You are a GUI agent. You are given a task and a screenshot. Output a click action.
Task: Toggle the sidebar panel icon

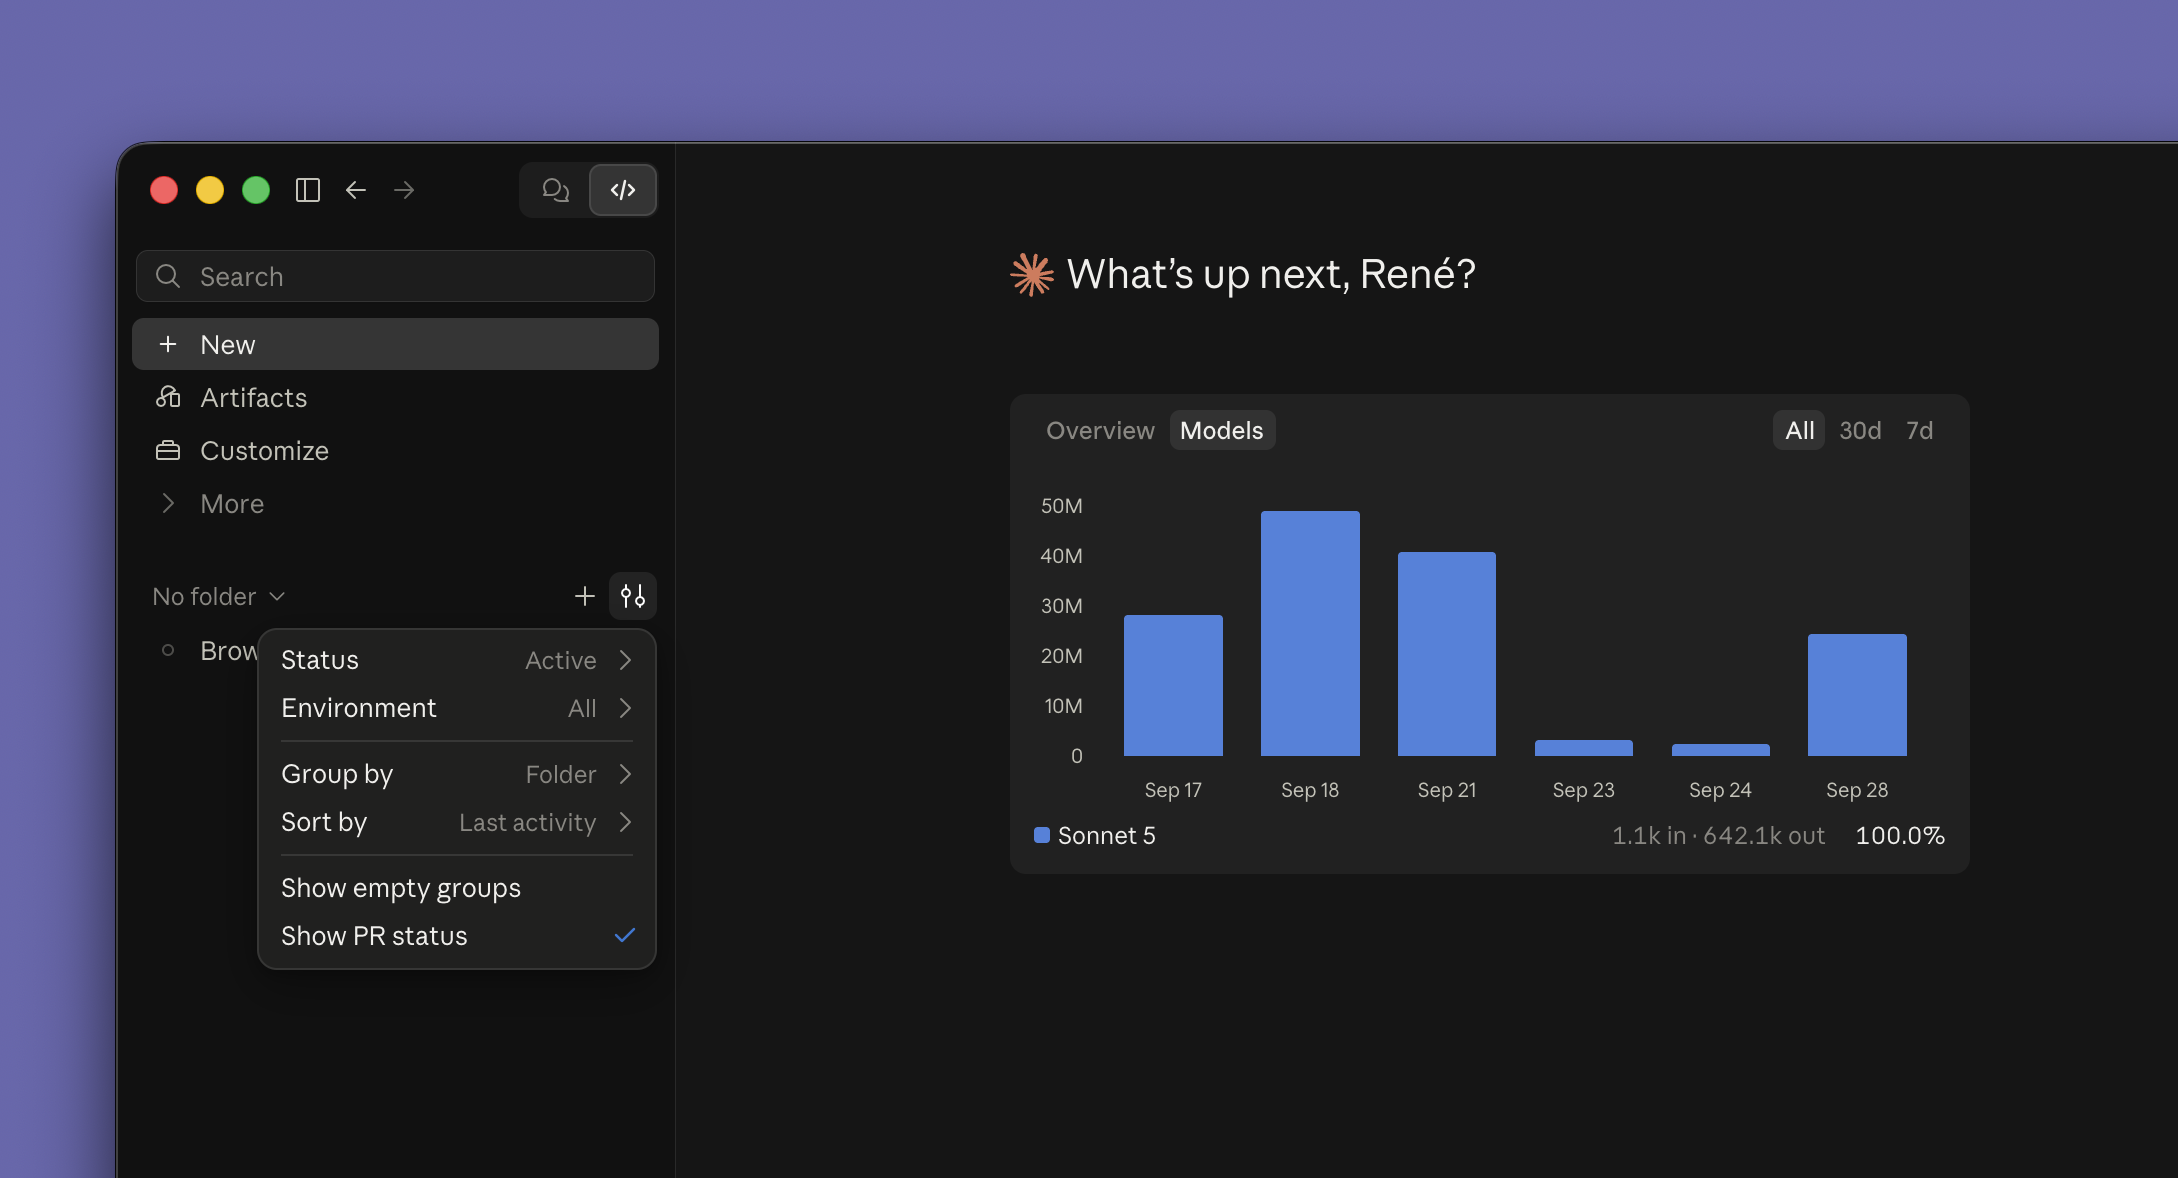click(308, 190)
